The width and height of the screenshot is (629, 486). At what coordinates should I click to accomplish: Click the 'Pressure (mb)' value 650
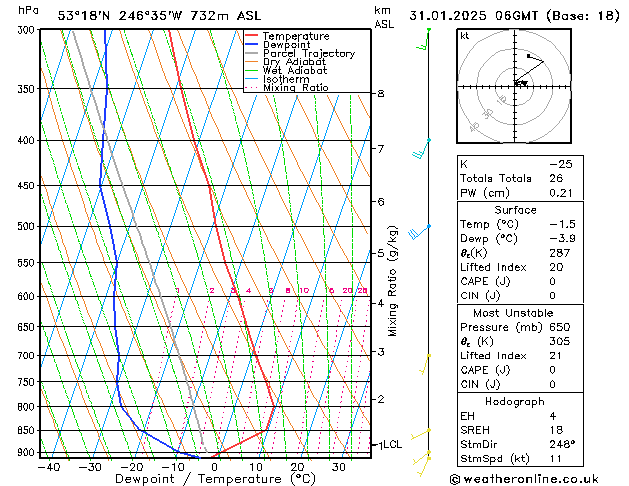tap(560, 327)
